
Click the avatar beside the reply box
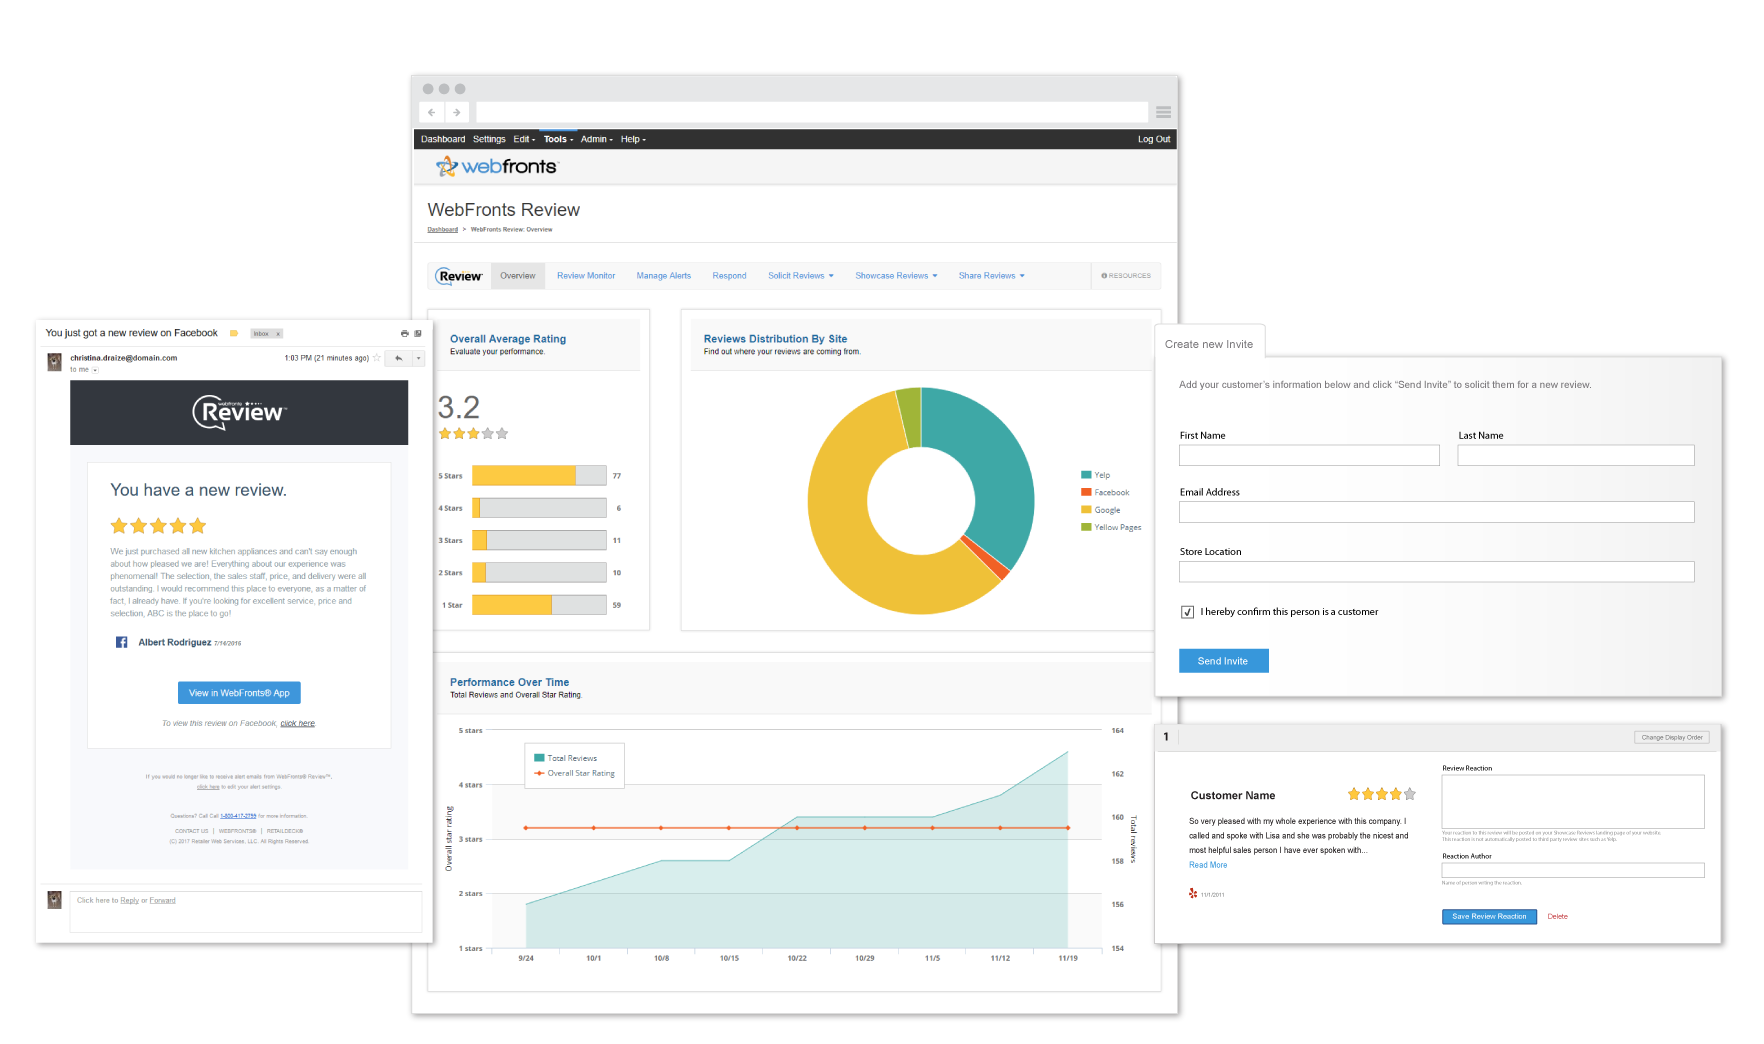click(55, 900)
